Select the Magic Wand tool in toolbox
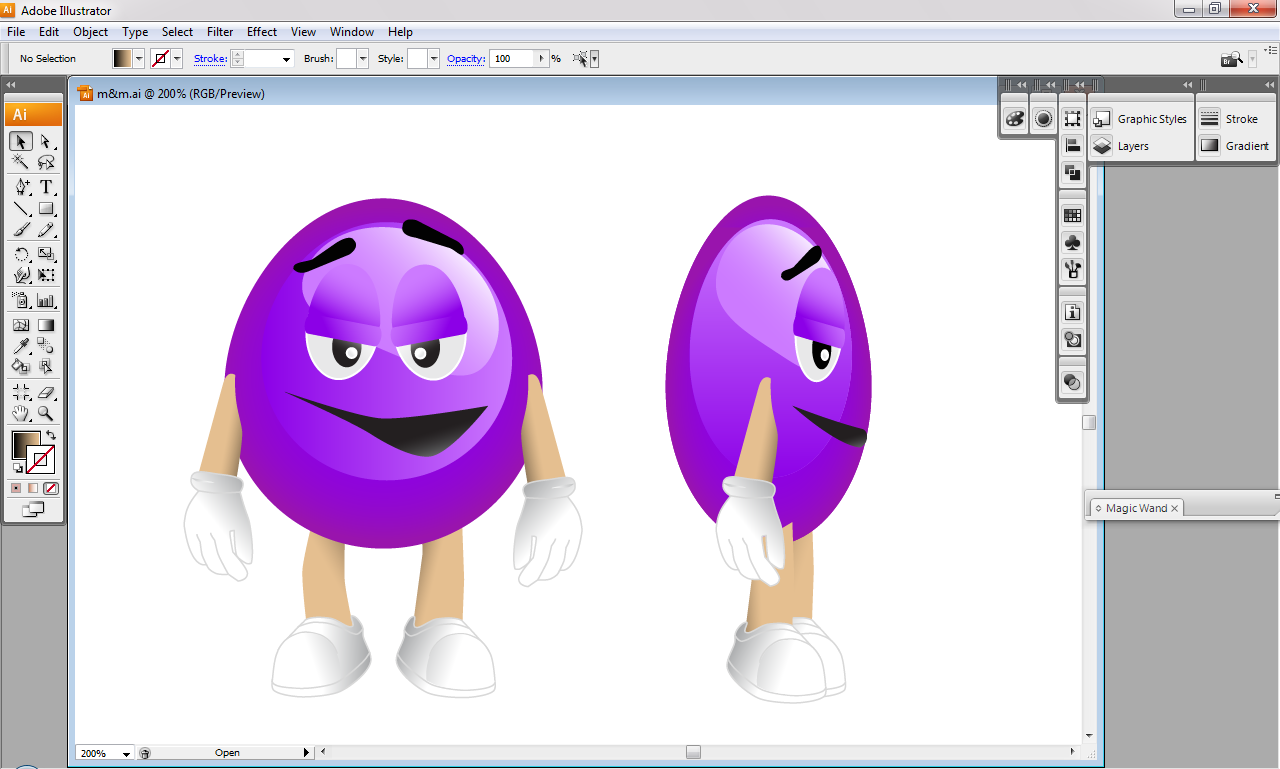Screen dimensions: 1280x769 pyautogui.click(x=21, y=163)
